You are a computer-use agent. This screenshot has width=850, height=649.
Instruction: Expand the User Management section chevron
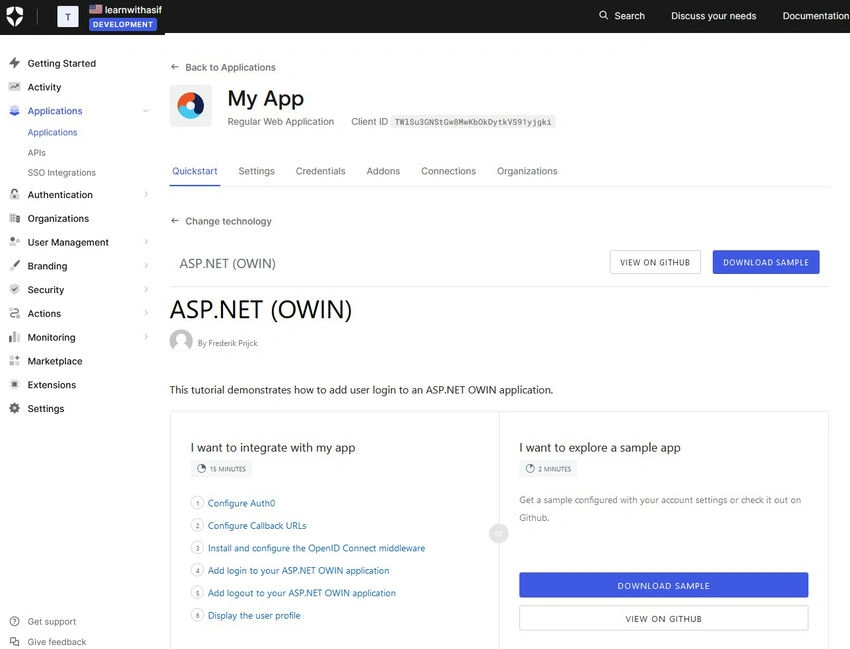[x=146, y=242]
